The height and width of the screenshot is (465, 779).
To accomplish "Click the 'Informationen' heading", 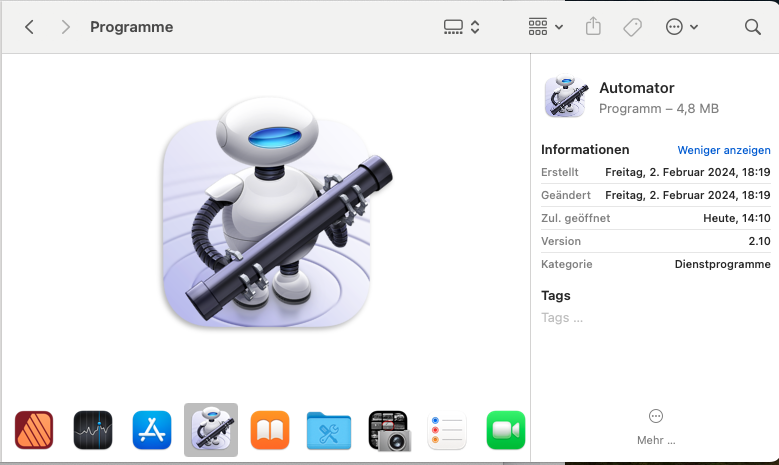I will (x=585, y=150).
